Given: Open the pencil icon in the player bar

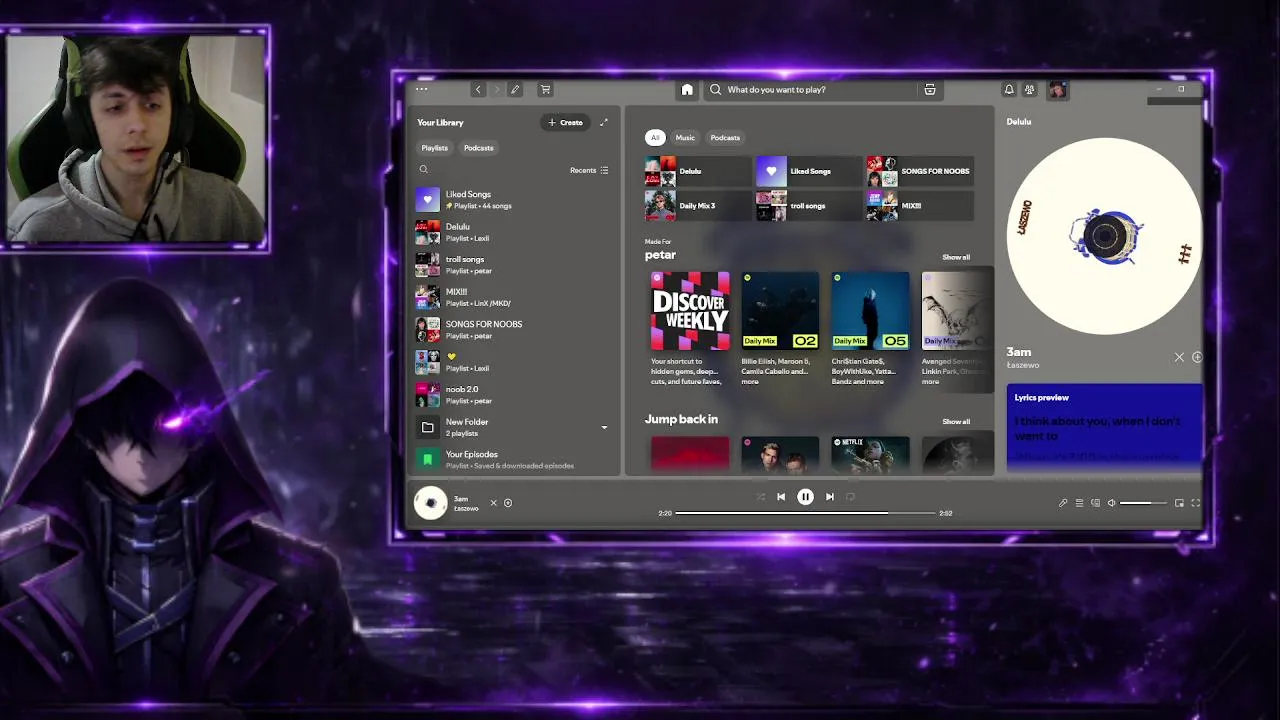Looking at the screenshot, I should 1063,503.
